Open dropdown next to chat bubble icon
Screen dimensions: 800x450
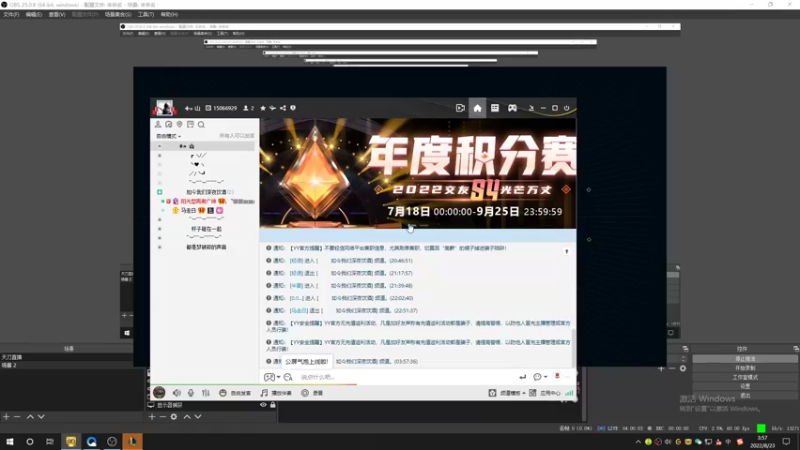546,377
